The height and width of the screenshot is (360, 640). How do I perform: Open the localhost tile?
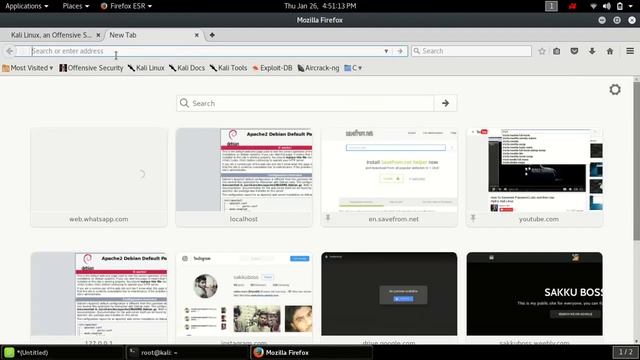pyautogui.click(x=244, y=177)
